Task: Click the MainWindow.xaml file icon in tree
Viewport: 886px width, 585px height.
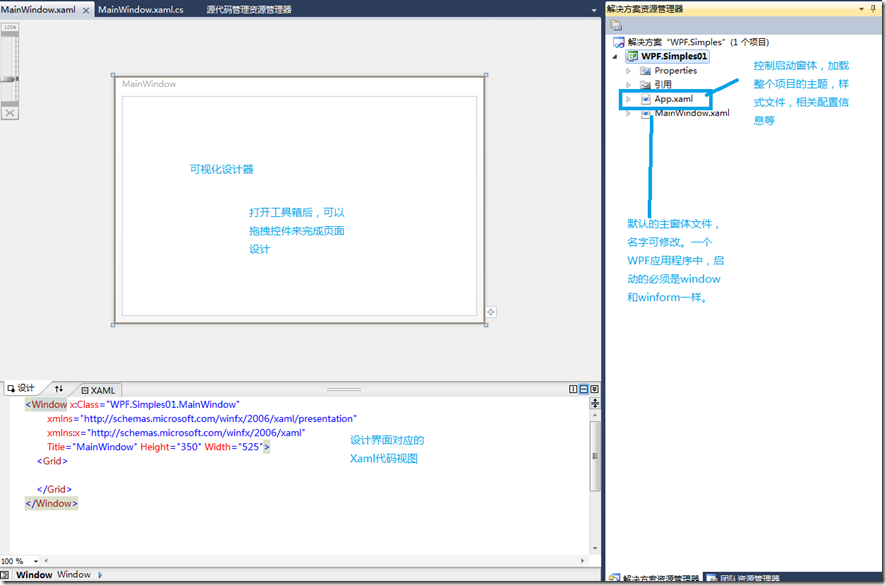Action: [645, 114]
